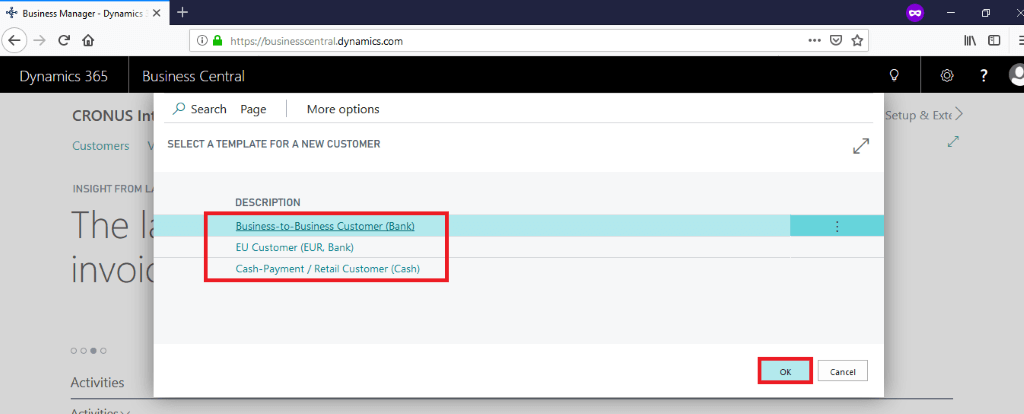Open the Setup & Extensions menu
This screenshot has height=414, width=1024.
coord(918,115)
